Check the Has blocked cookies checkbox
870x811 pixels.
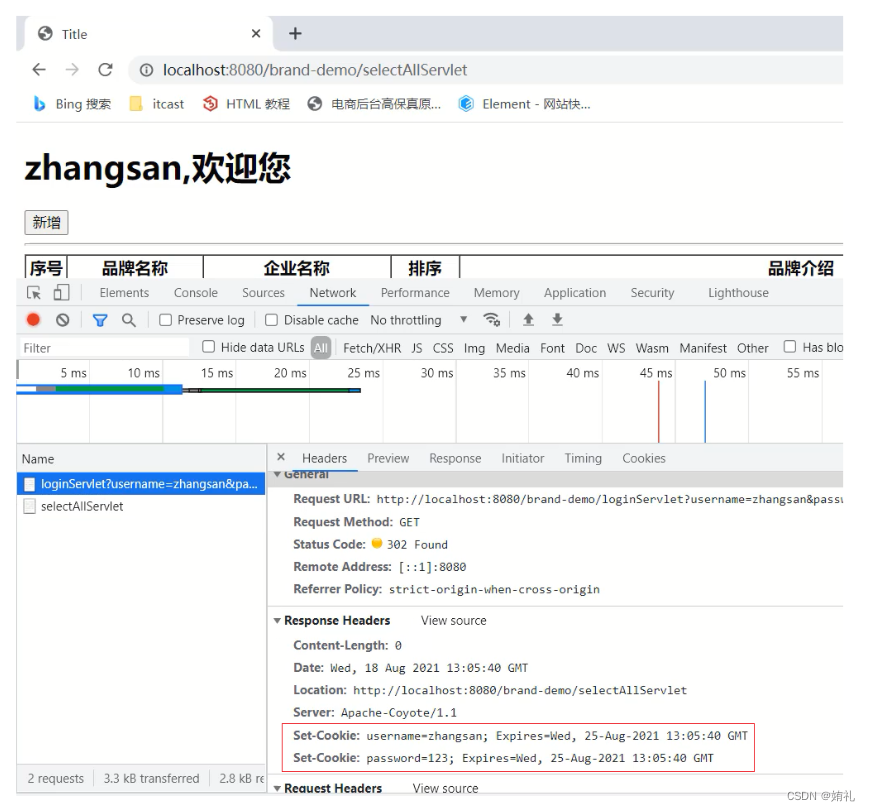[x=790, y=347]
